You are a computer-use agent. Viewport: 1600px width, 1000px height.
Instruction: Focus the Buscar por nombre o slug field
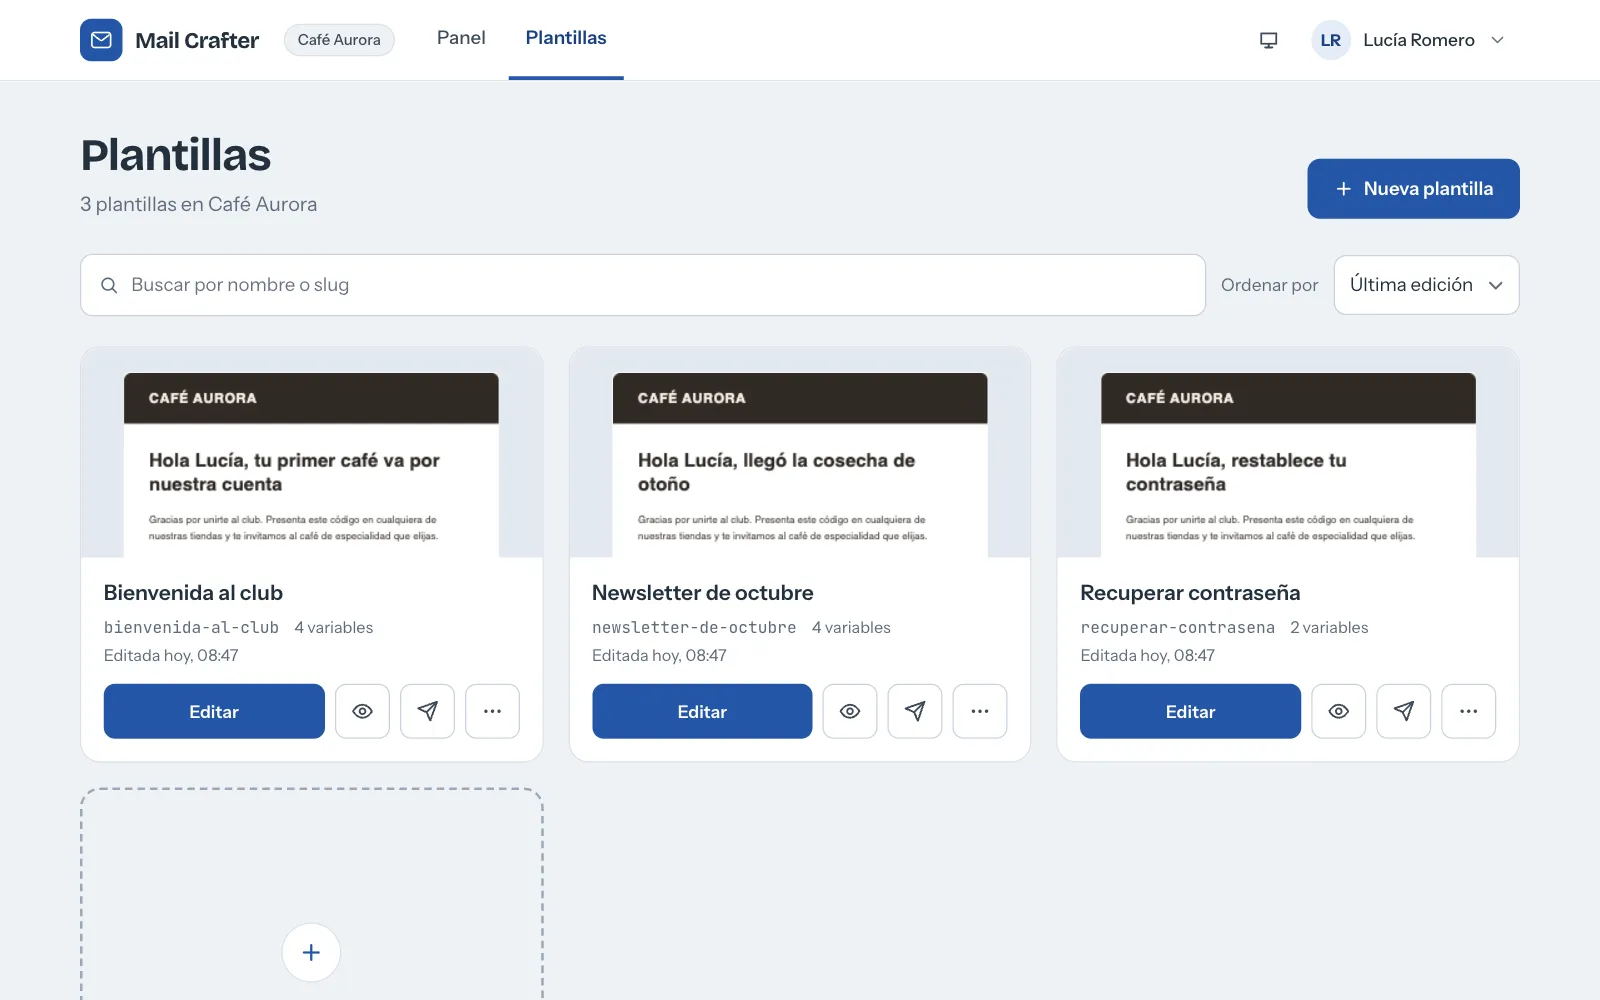click(x=643, y=285)
